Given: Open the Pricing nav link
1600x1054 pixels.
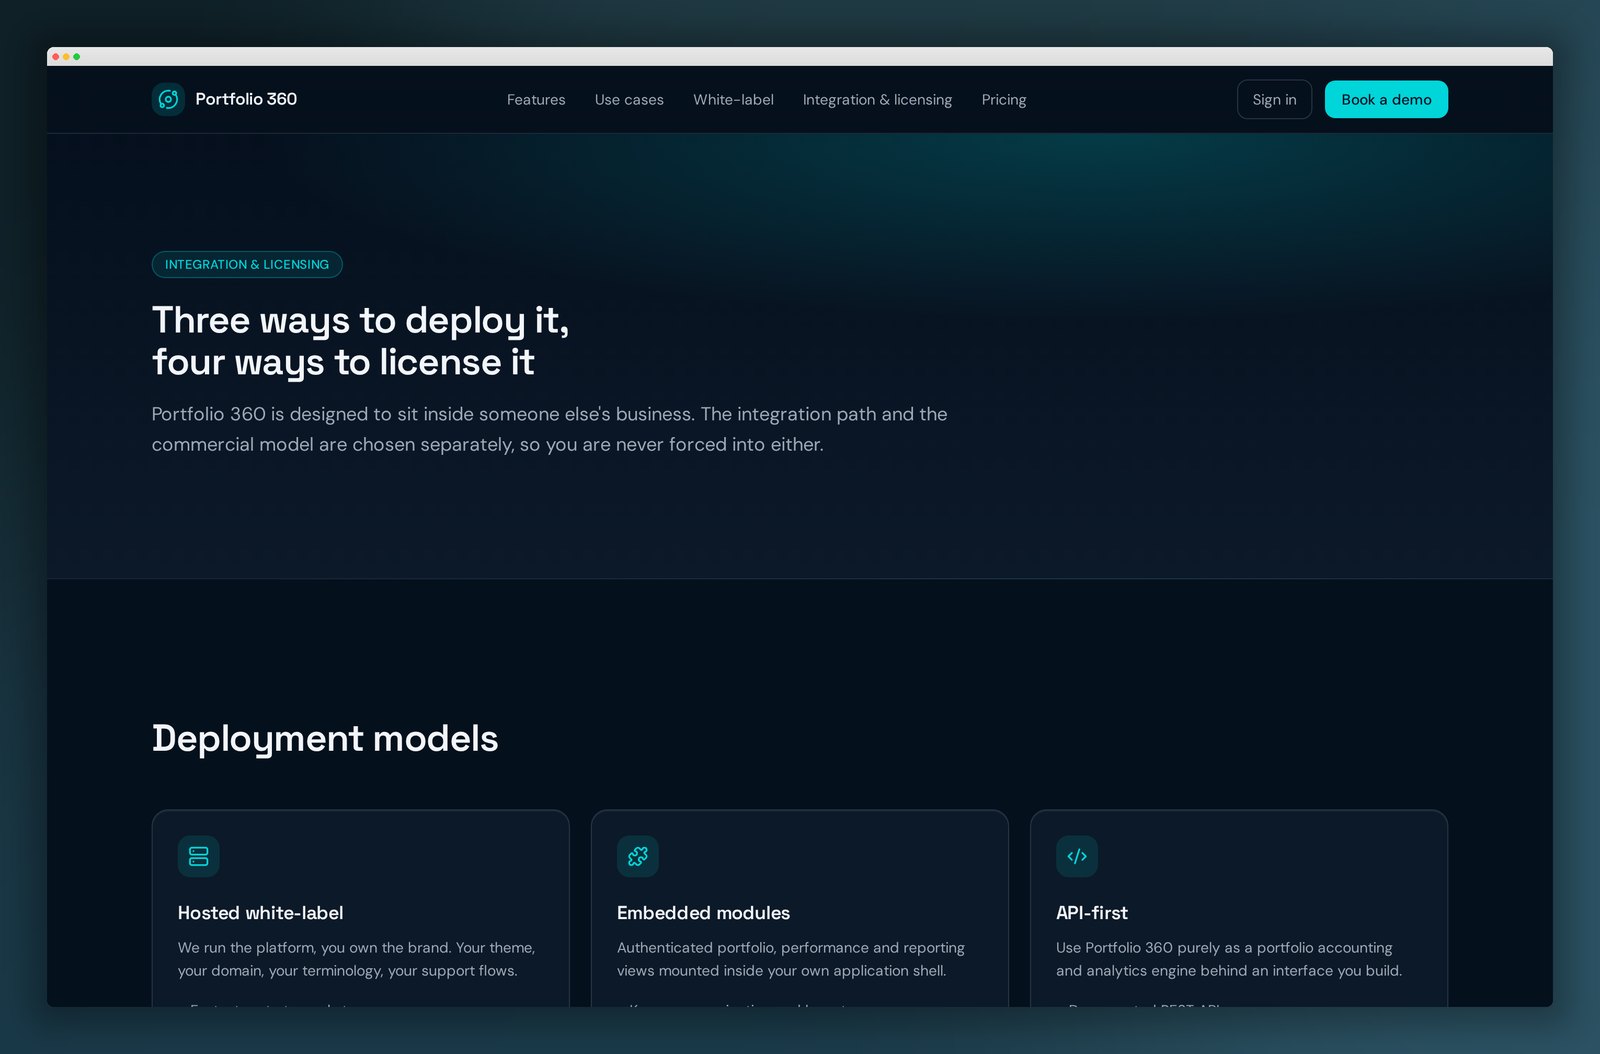Looking at the screenshot, I should [1004, 100].
